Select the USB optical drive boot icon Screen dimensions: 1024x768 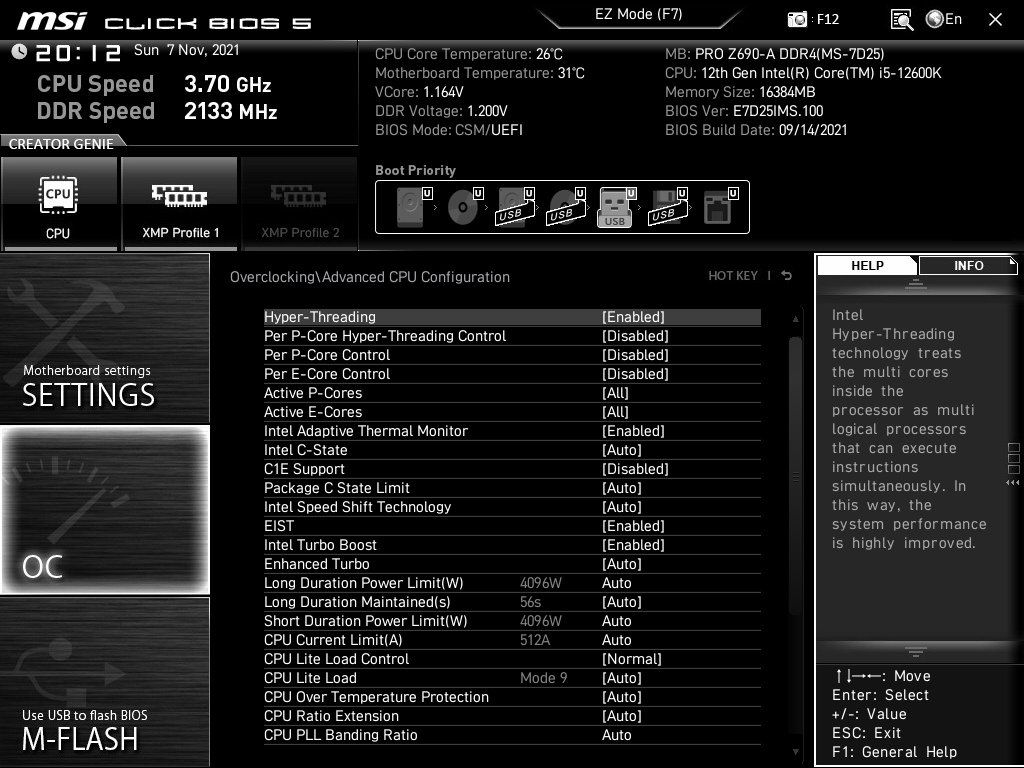(x=566, y=207)
